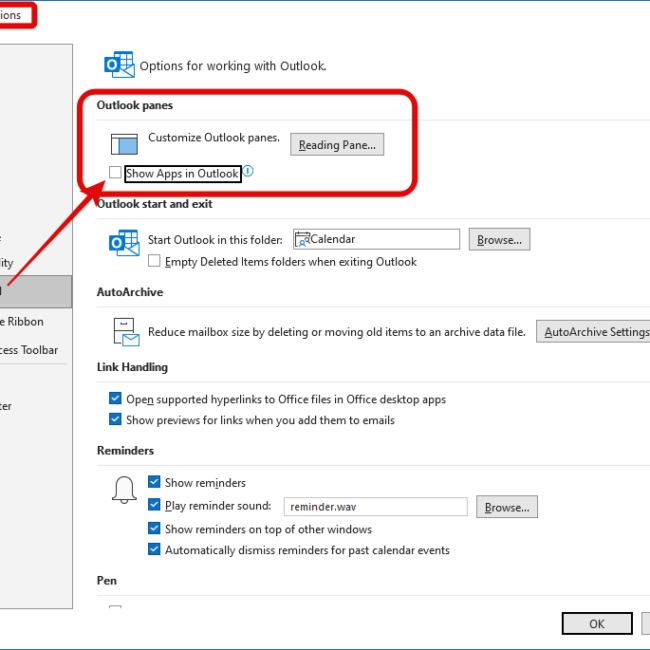
Task: Click the AutoArchive mailbox icon
Action: 126,332
